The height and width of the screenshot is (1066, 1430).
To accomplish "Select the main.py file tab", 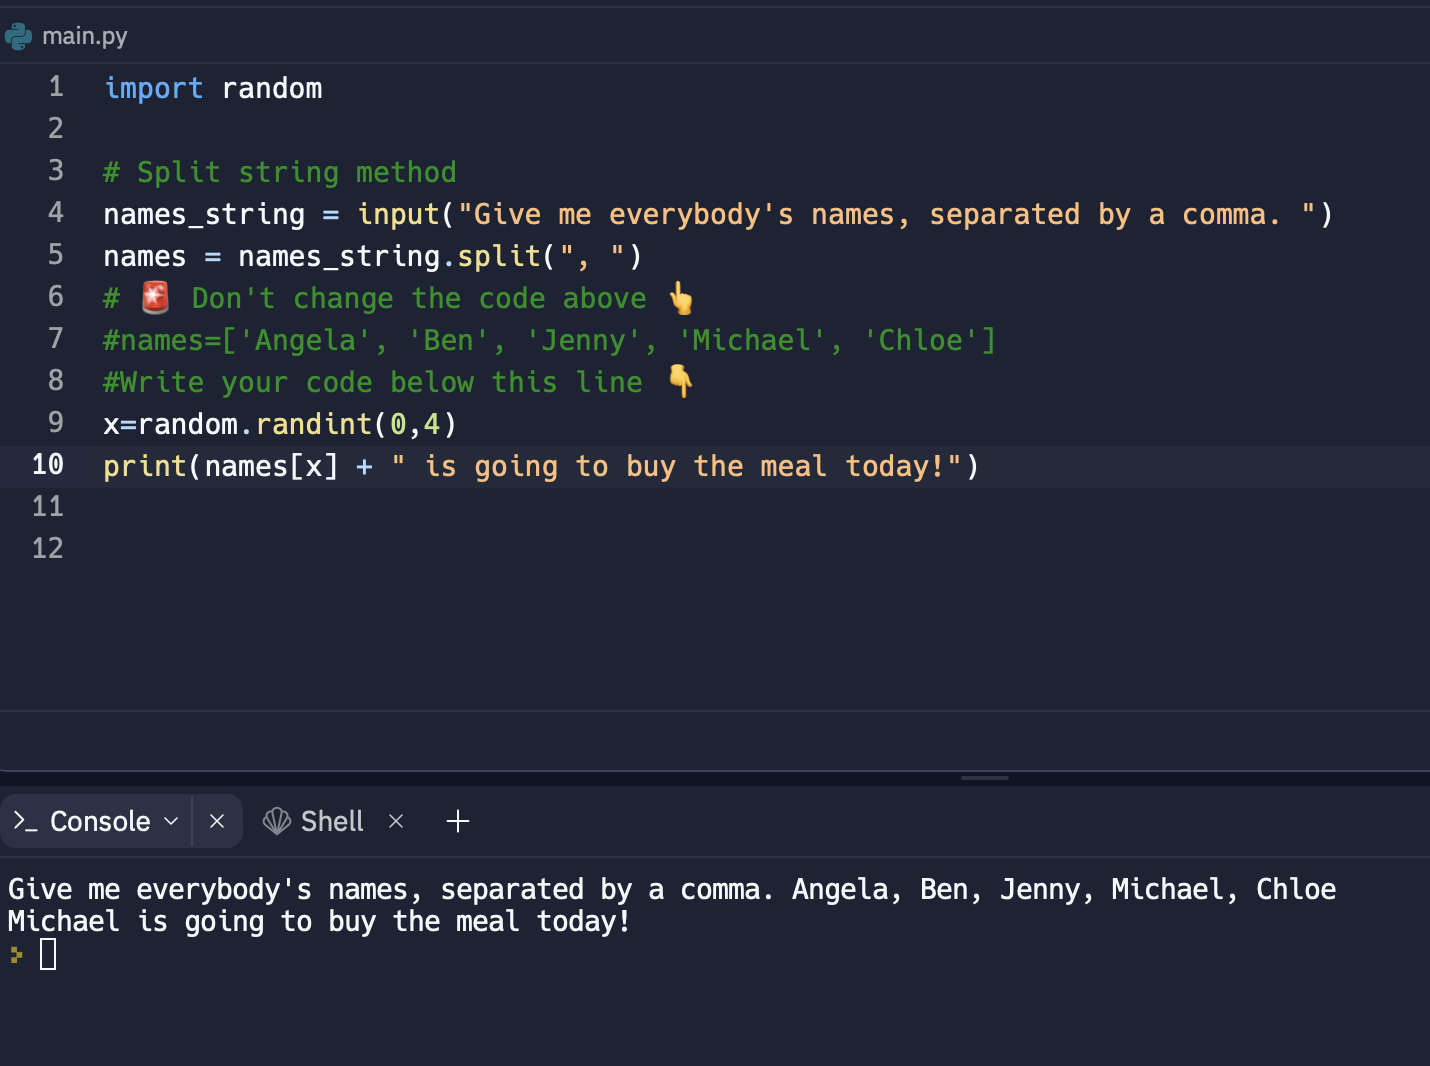I will click(66, 36).
